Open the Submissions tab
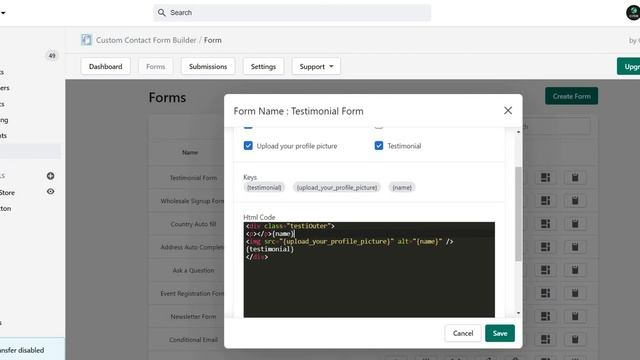This screenshot has width=640, height=360. point(208,67)
